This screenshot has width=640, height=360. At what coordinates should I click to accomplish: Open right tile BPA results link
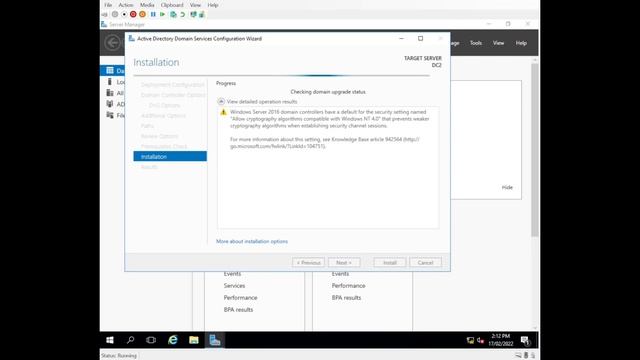point(346,298)
